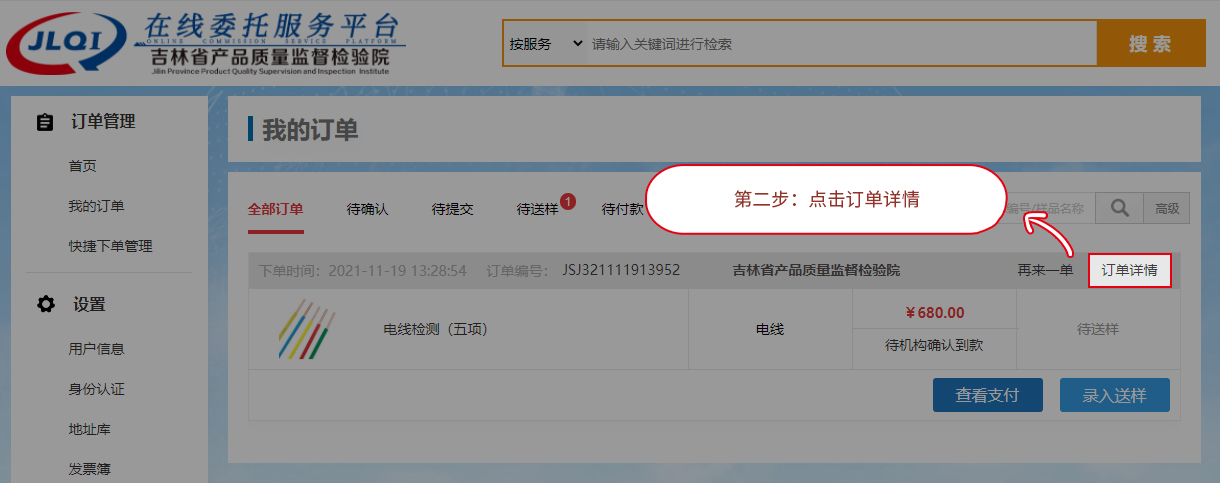
Task: Click 再来一单 to reorder
Action: click(1045, 270)
